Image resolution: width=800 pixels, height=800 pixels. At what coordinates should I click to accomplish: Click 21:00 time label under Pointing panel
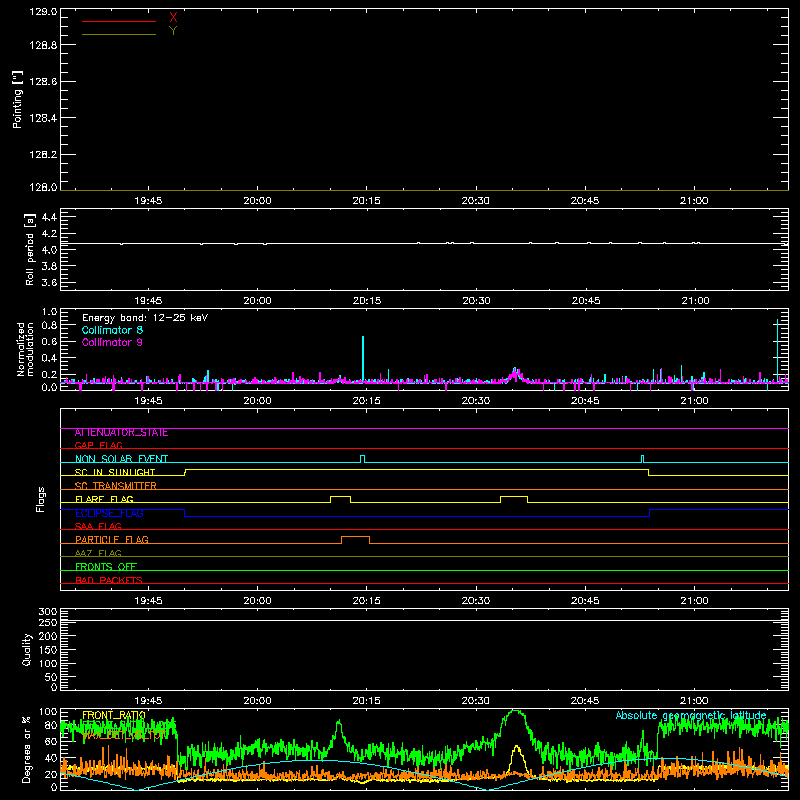click(x=694, y=201)
